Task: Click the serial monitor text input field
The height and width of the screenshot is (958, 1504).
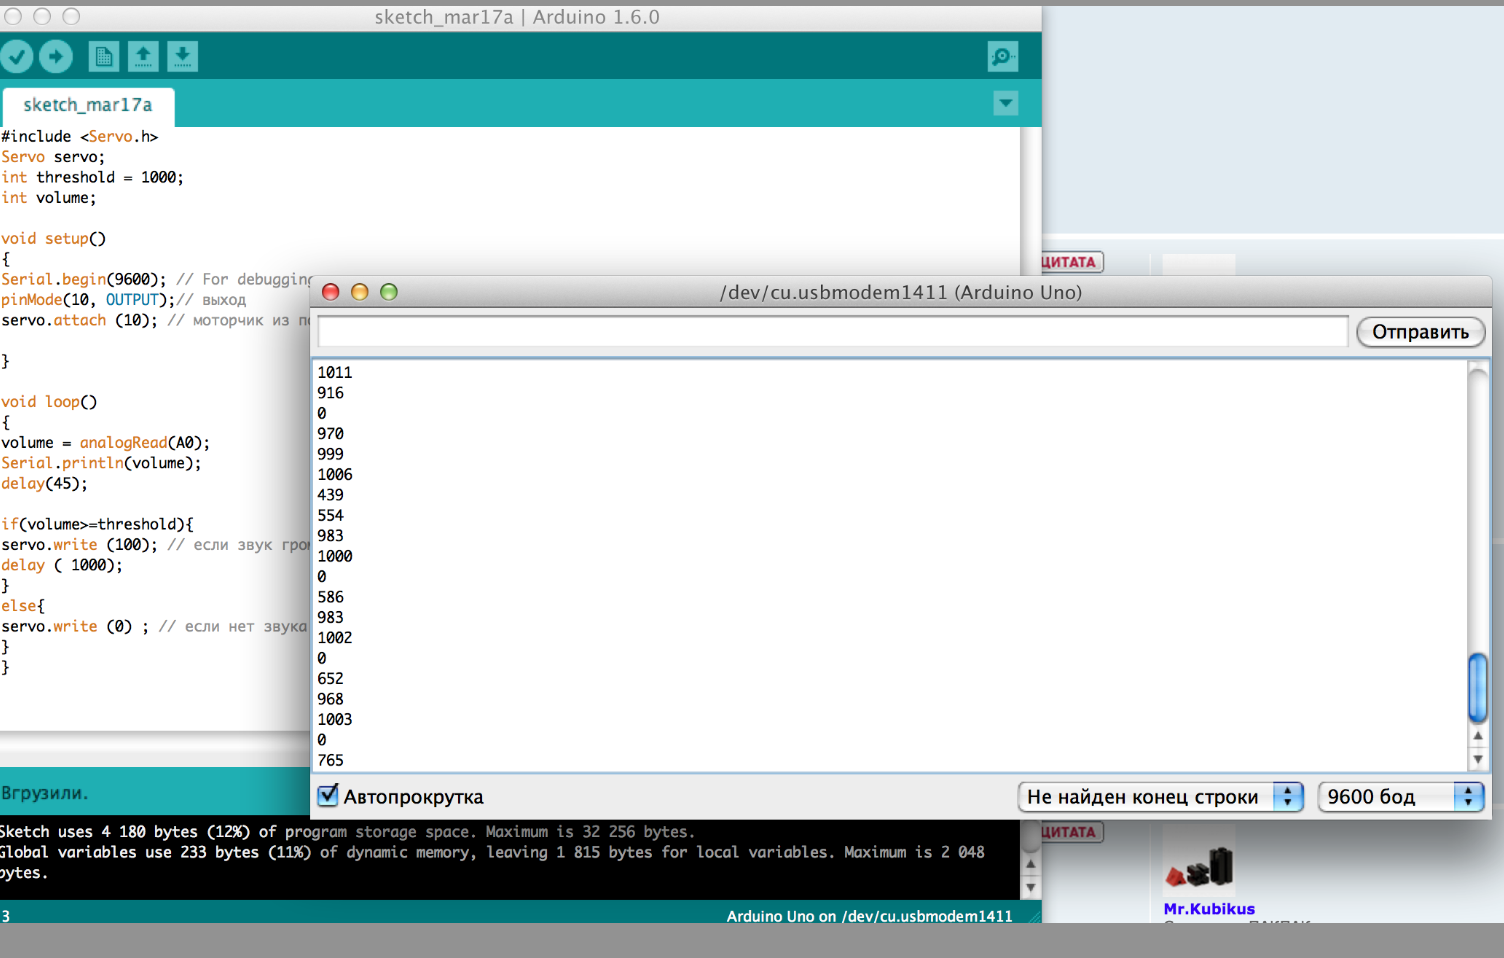Action: point(832,332)
